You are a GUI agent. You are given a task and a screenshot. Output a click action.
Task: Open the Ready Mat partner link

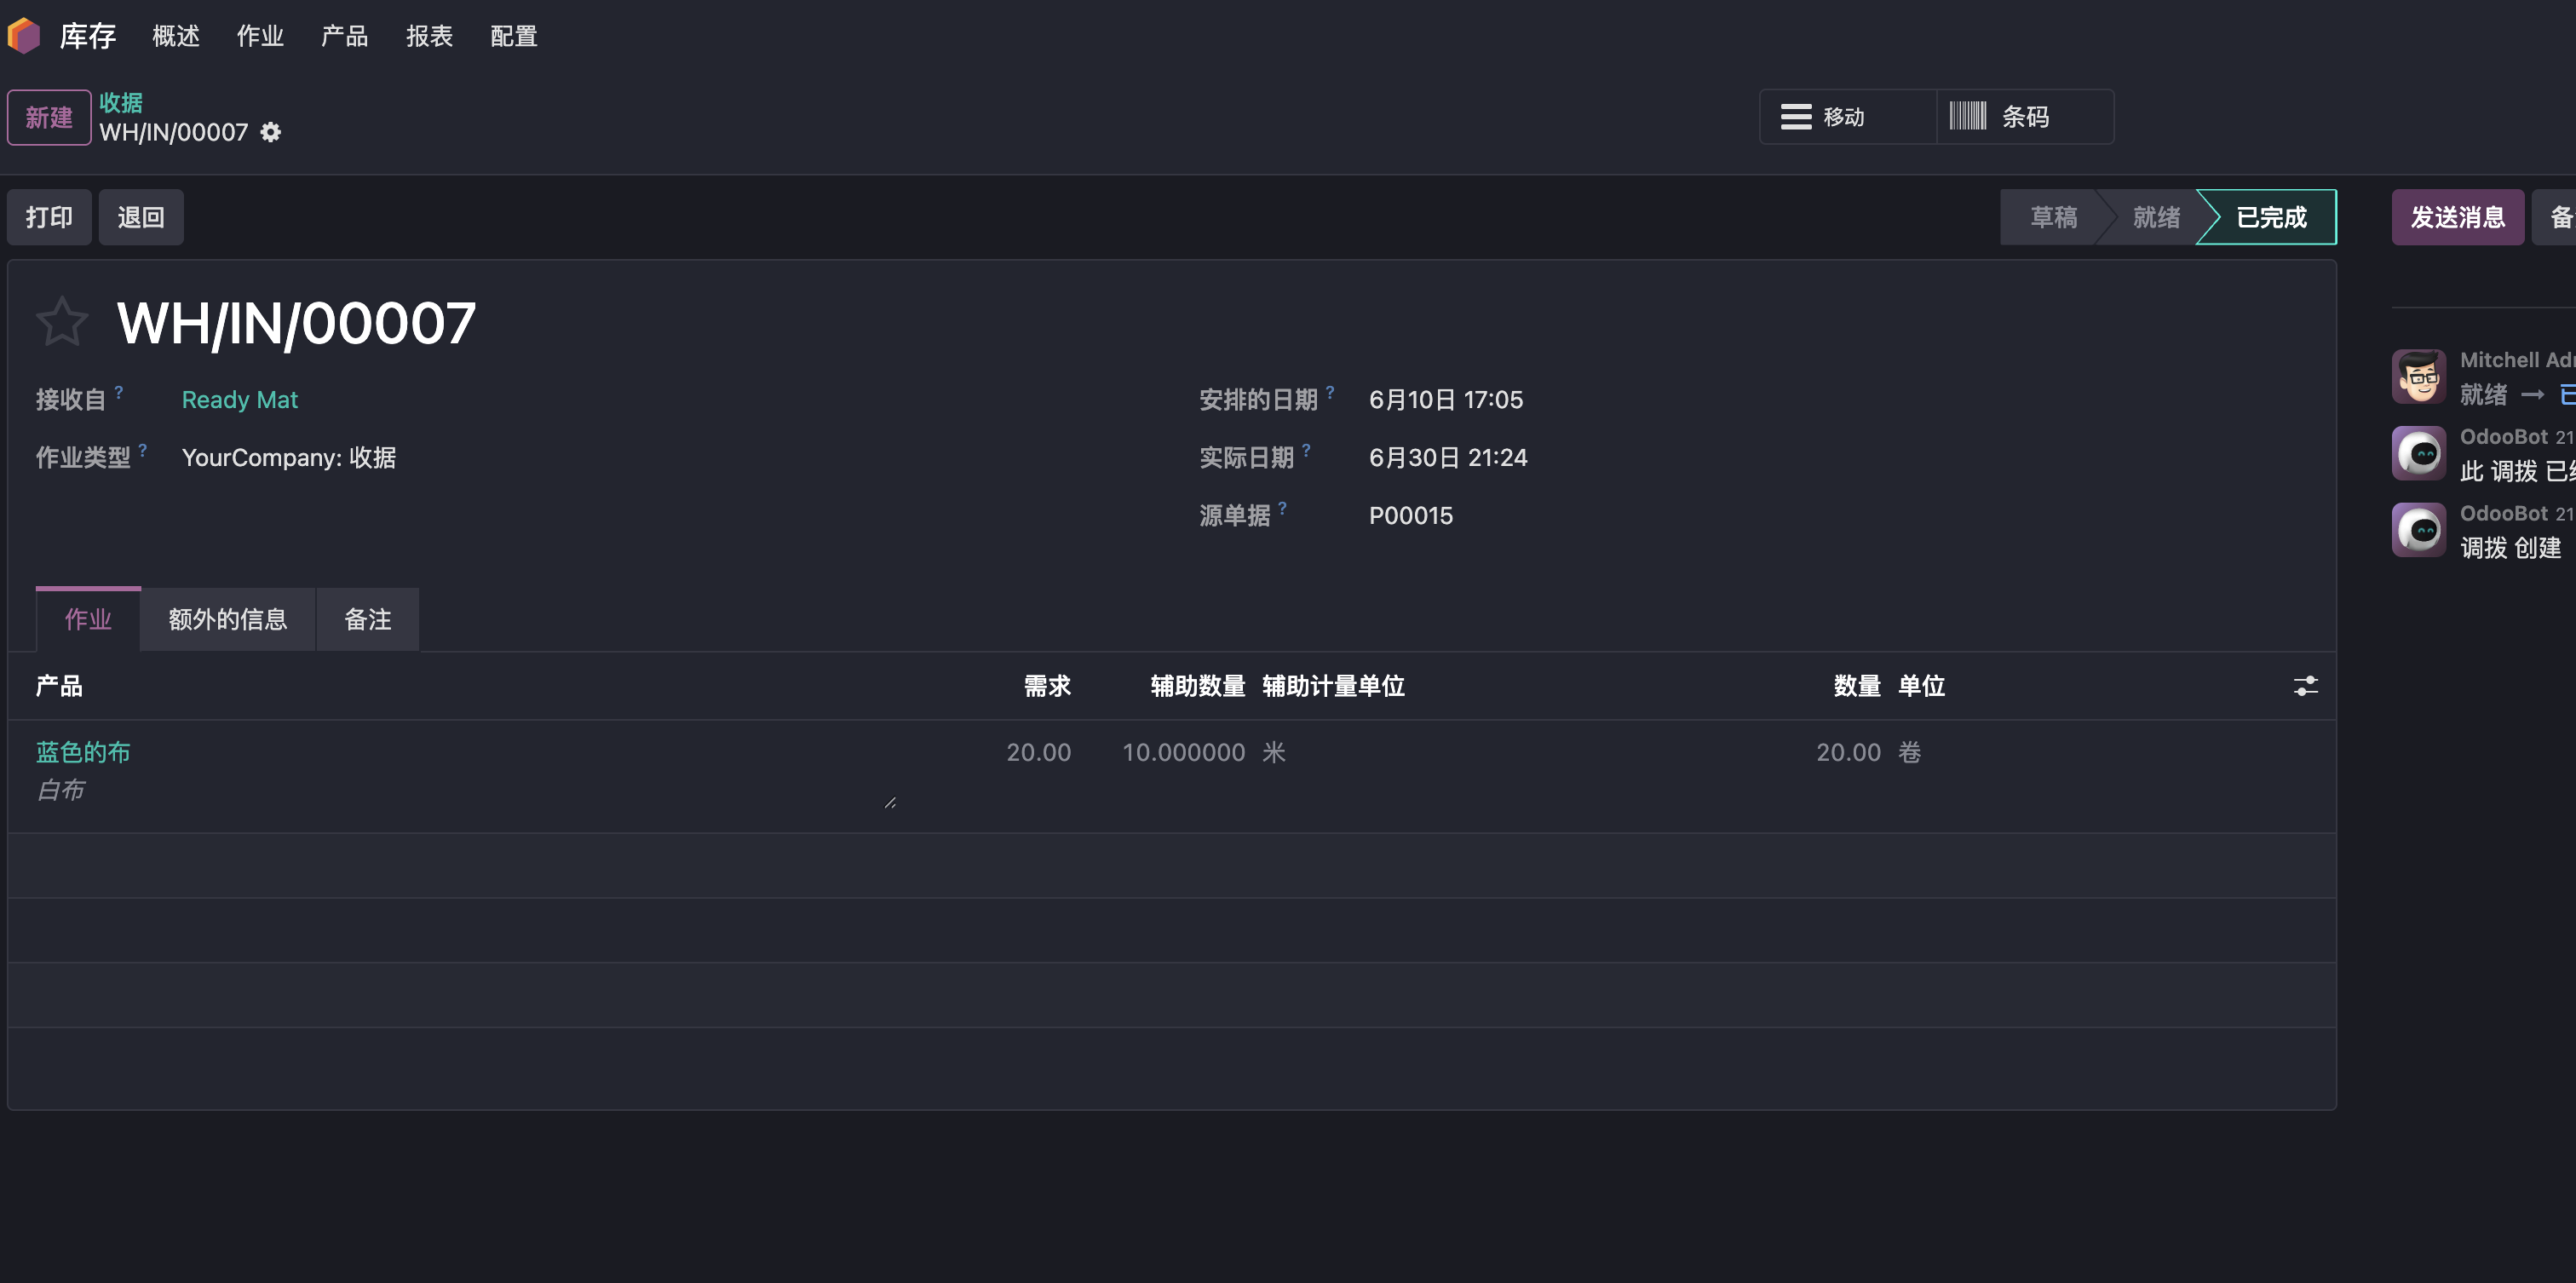[240, 400]
